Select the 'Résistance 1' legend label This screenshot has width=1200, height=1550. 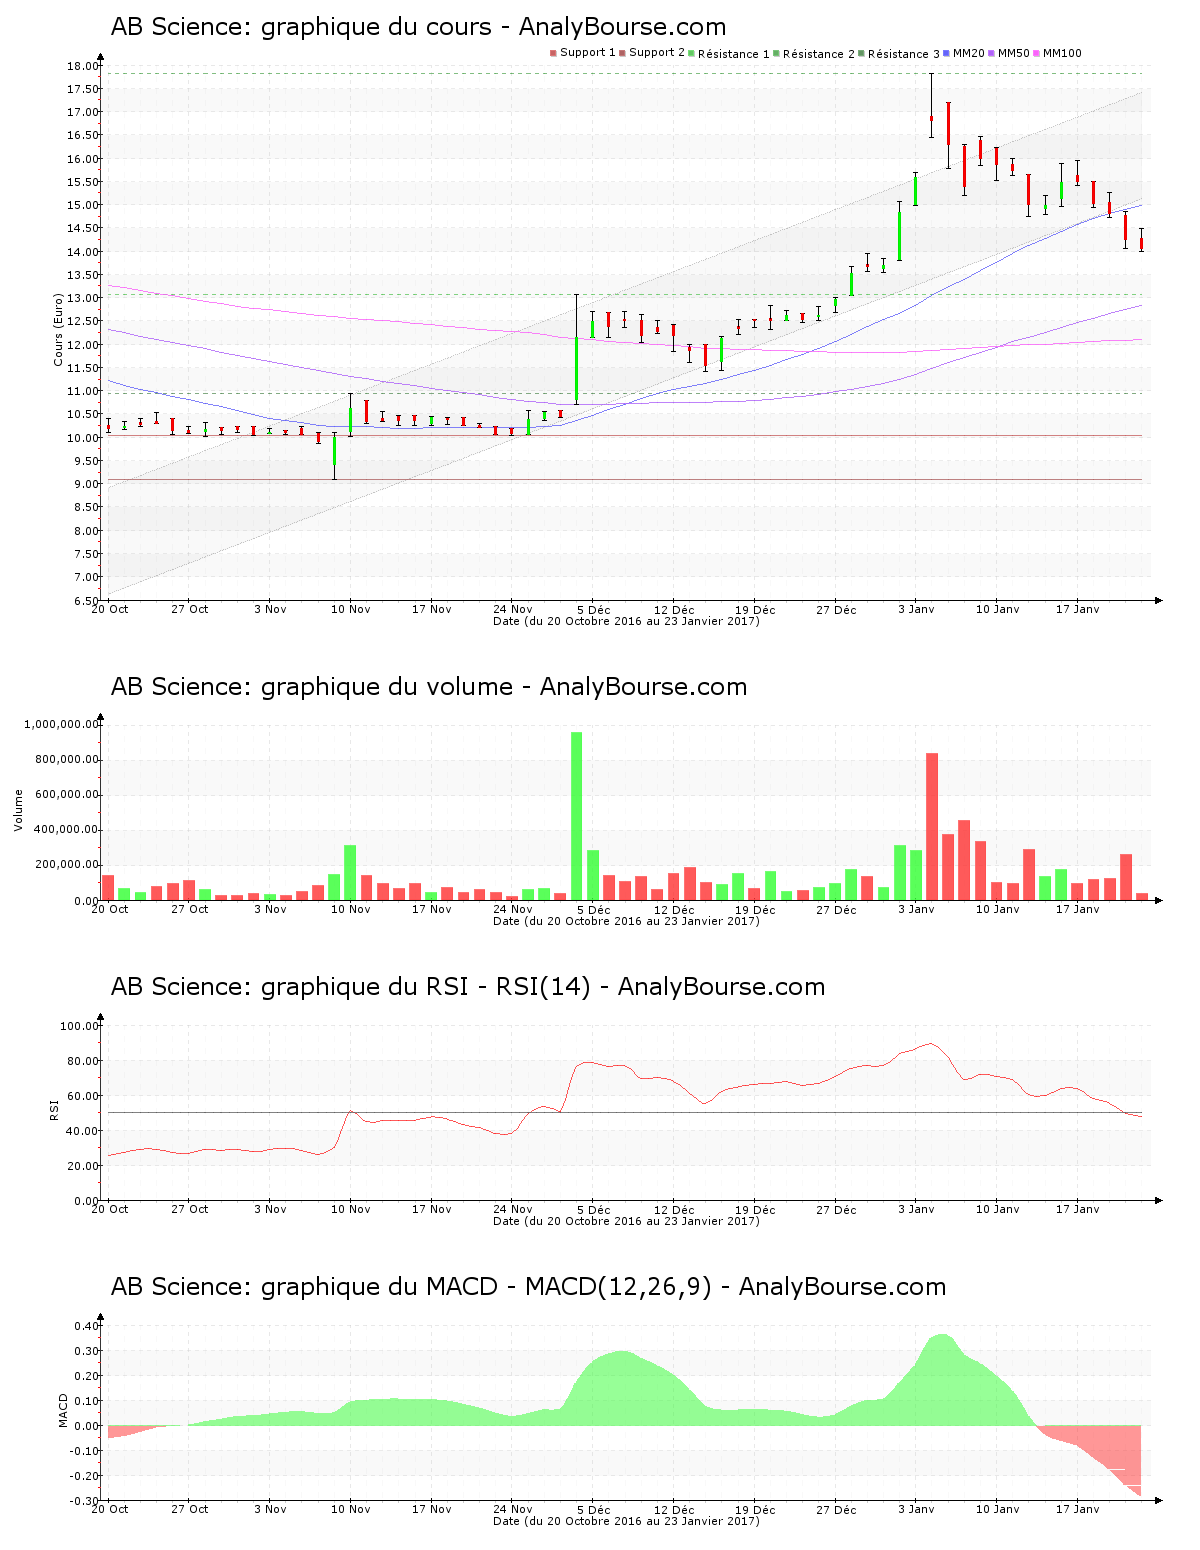point(734,54)
